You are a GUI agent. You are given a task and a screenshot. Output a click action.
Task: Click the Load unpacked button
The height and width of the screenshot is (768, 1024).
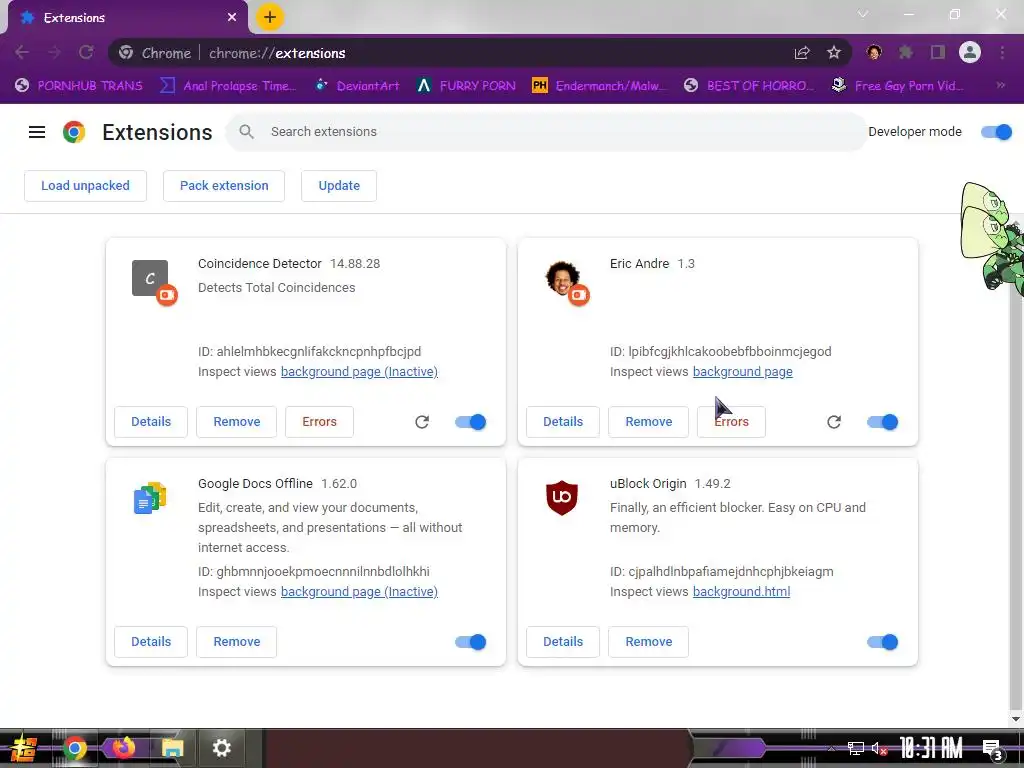(x=86, y=186)
